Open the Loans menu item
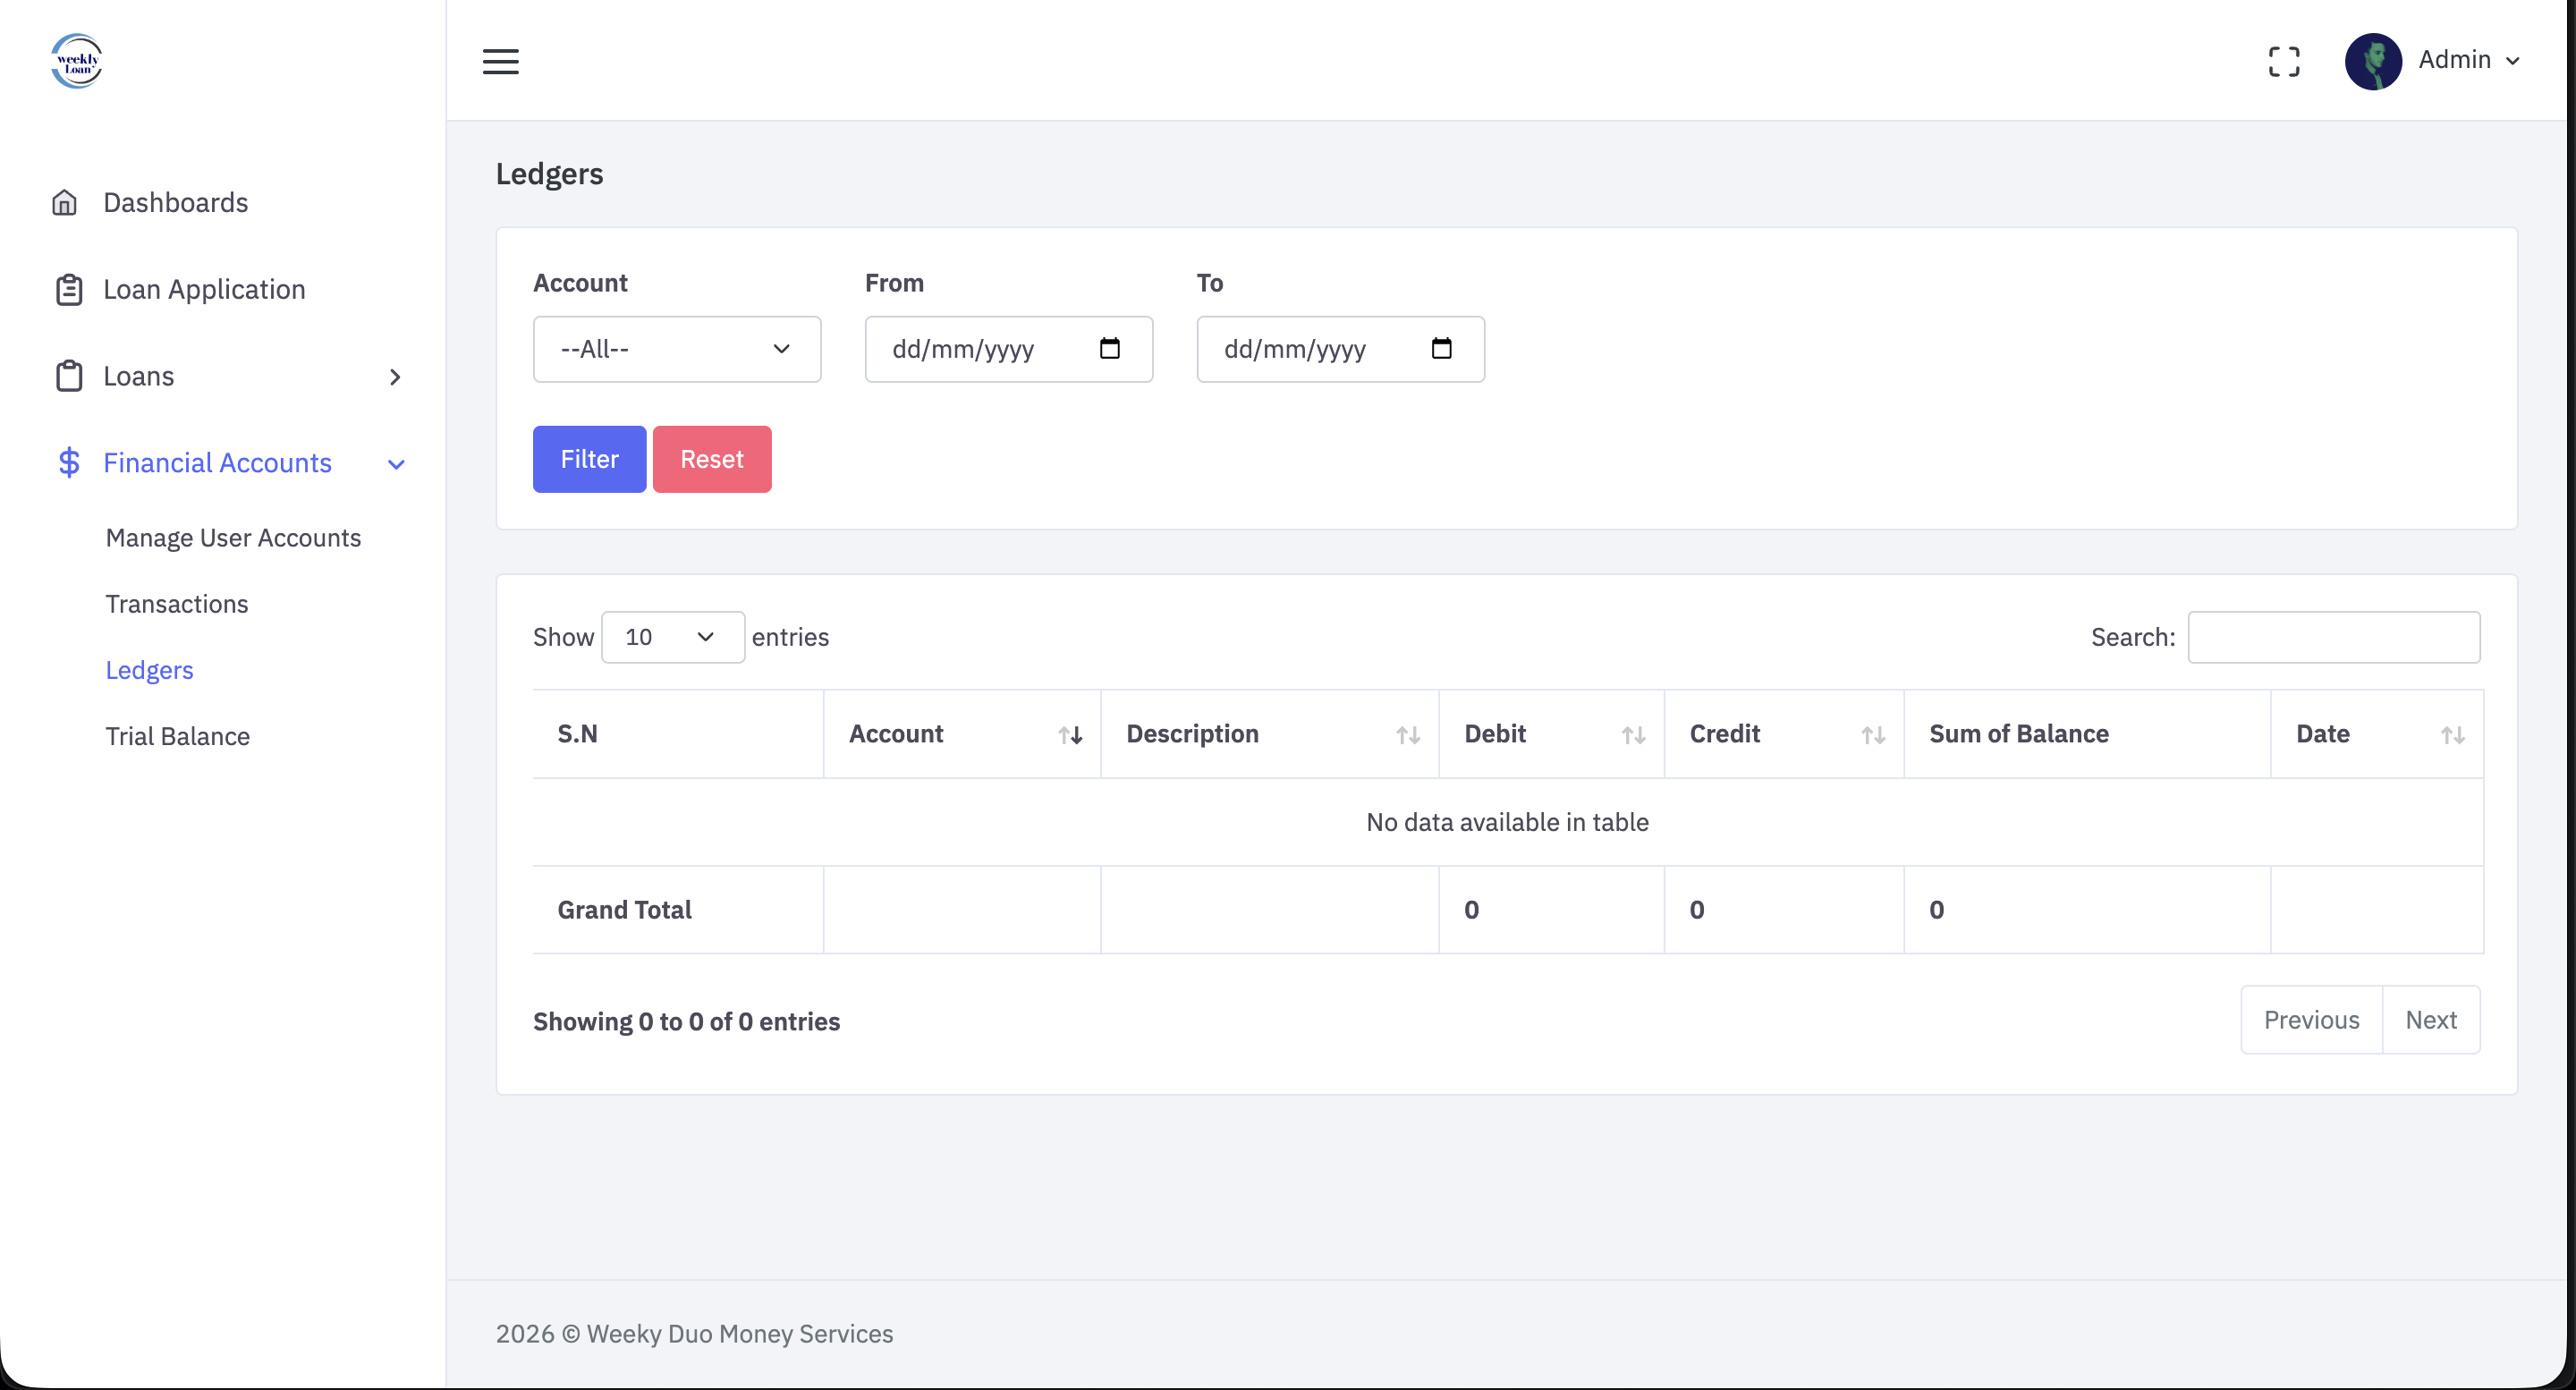 (138, 376)
